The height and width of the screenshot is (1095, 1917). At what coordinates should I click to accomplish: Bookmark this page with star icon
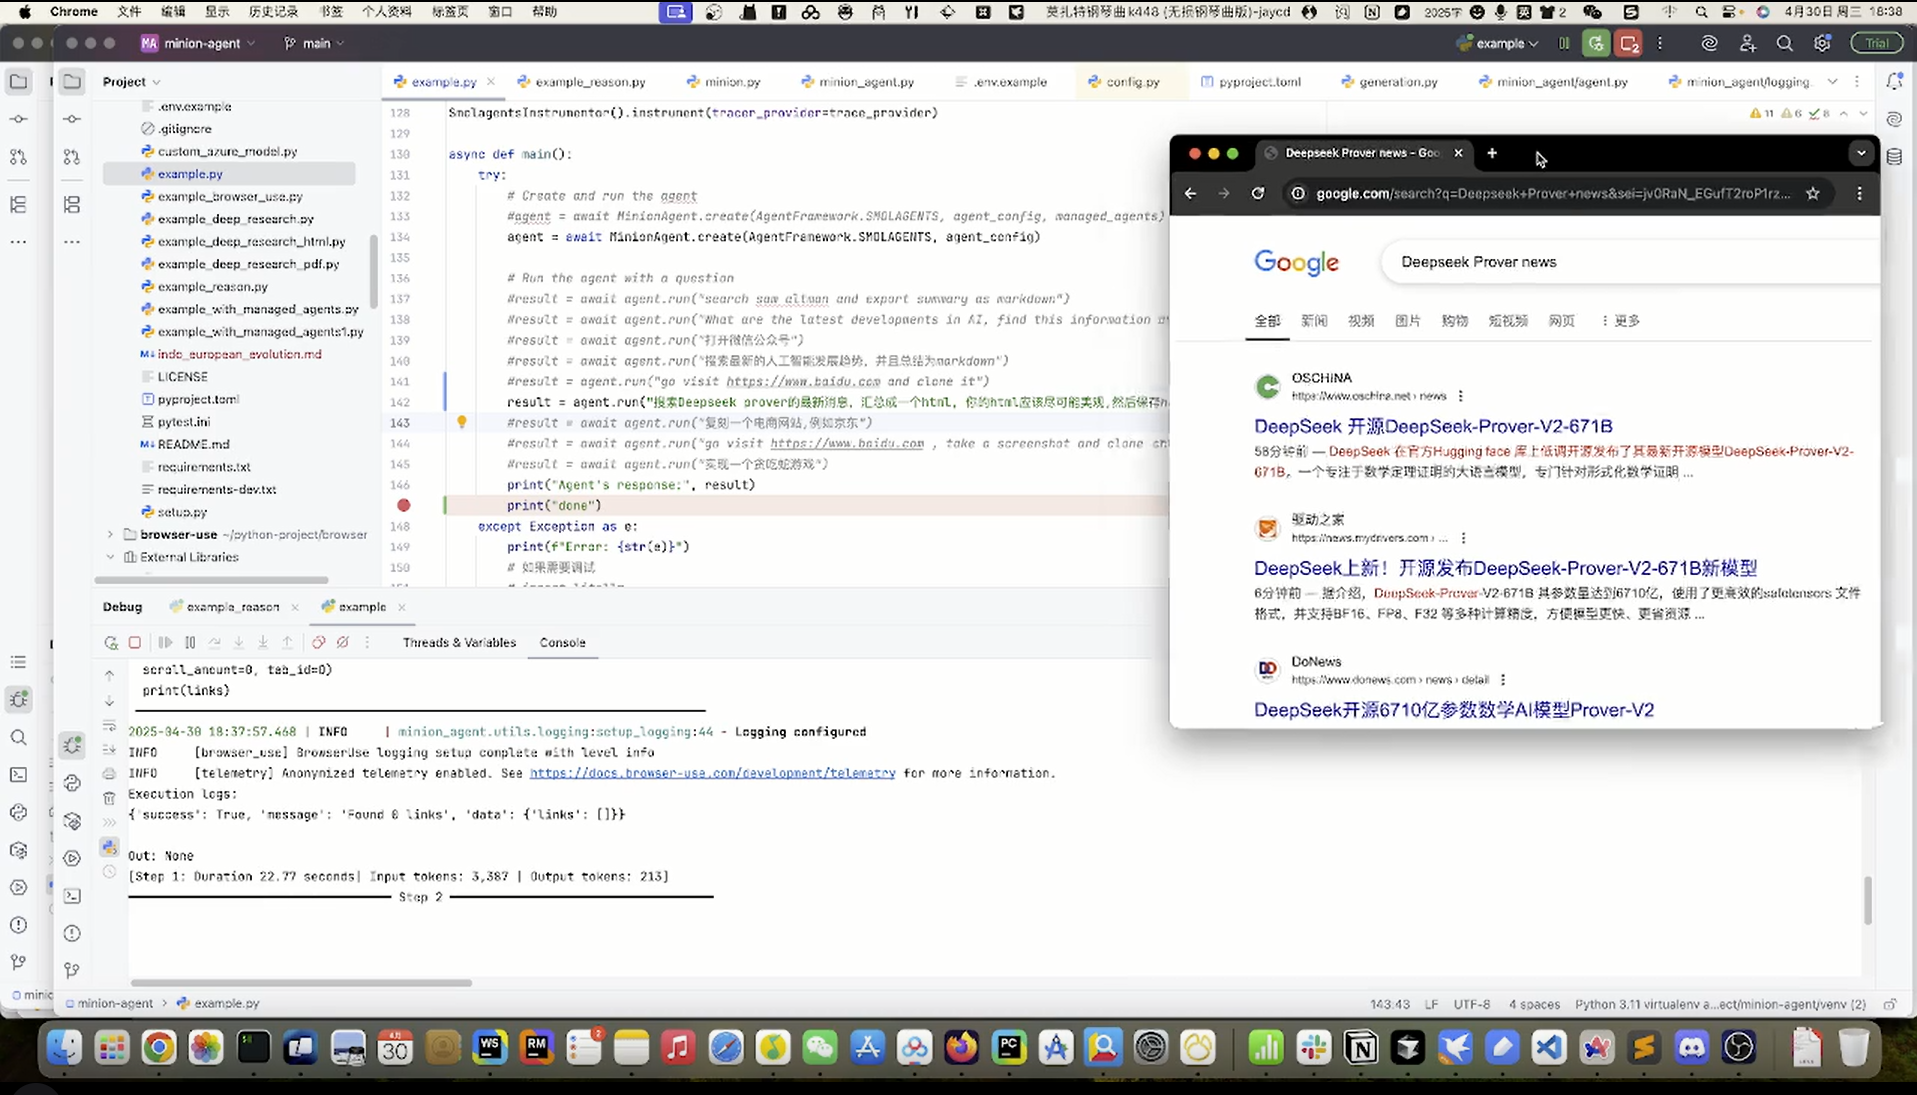[x=1813, y=194]
